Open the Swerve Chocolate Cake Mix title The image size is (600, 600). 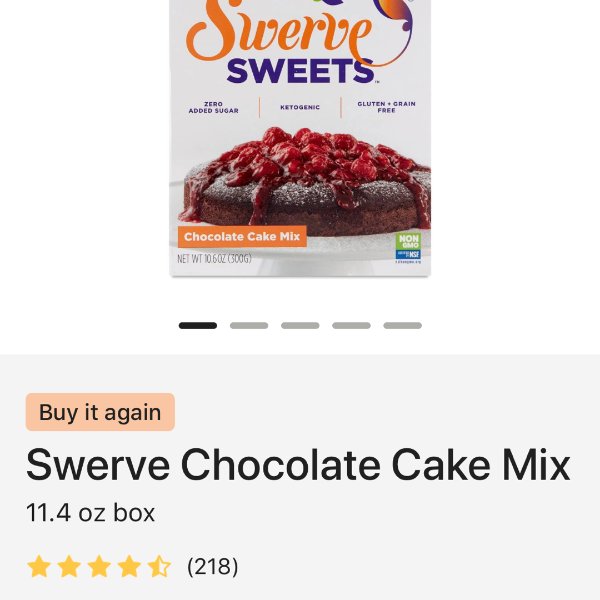coord(298,465)
